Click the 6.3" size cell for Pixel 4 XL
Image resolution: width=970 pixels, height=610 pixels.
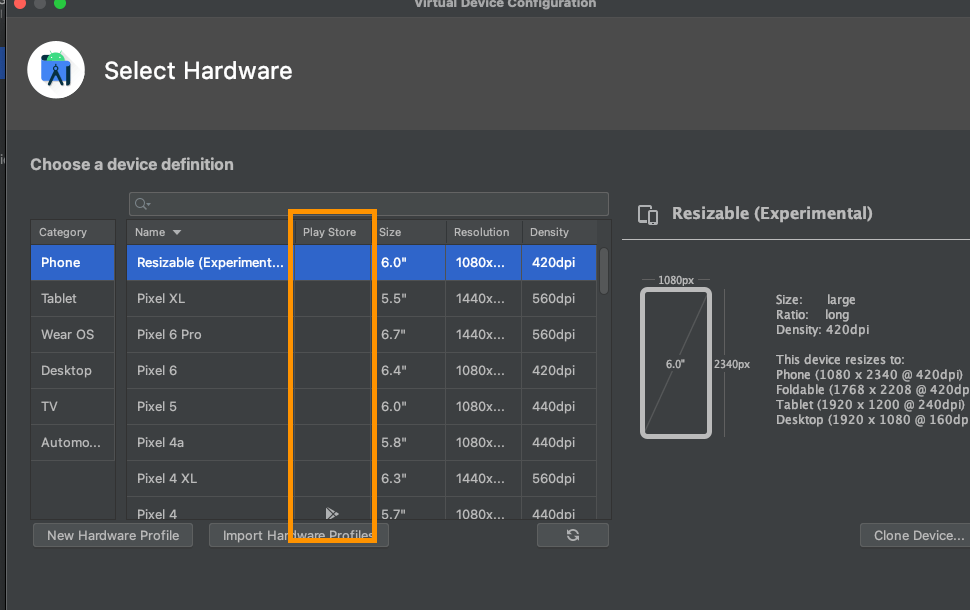(x=409, y=478)
